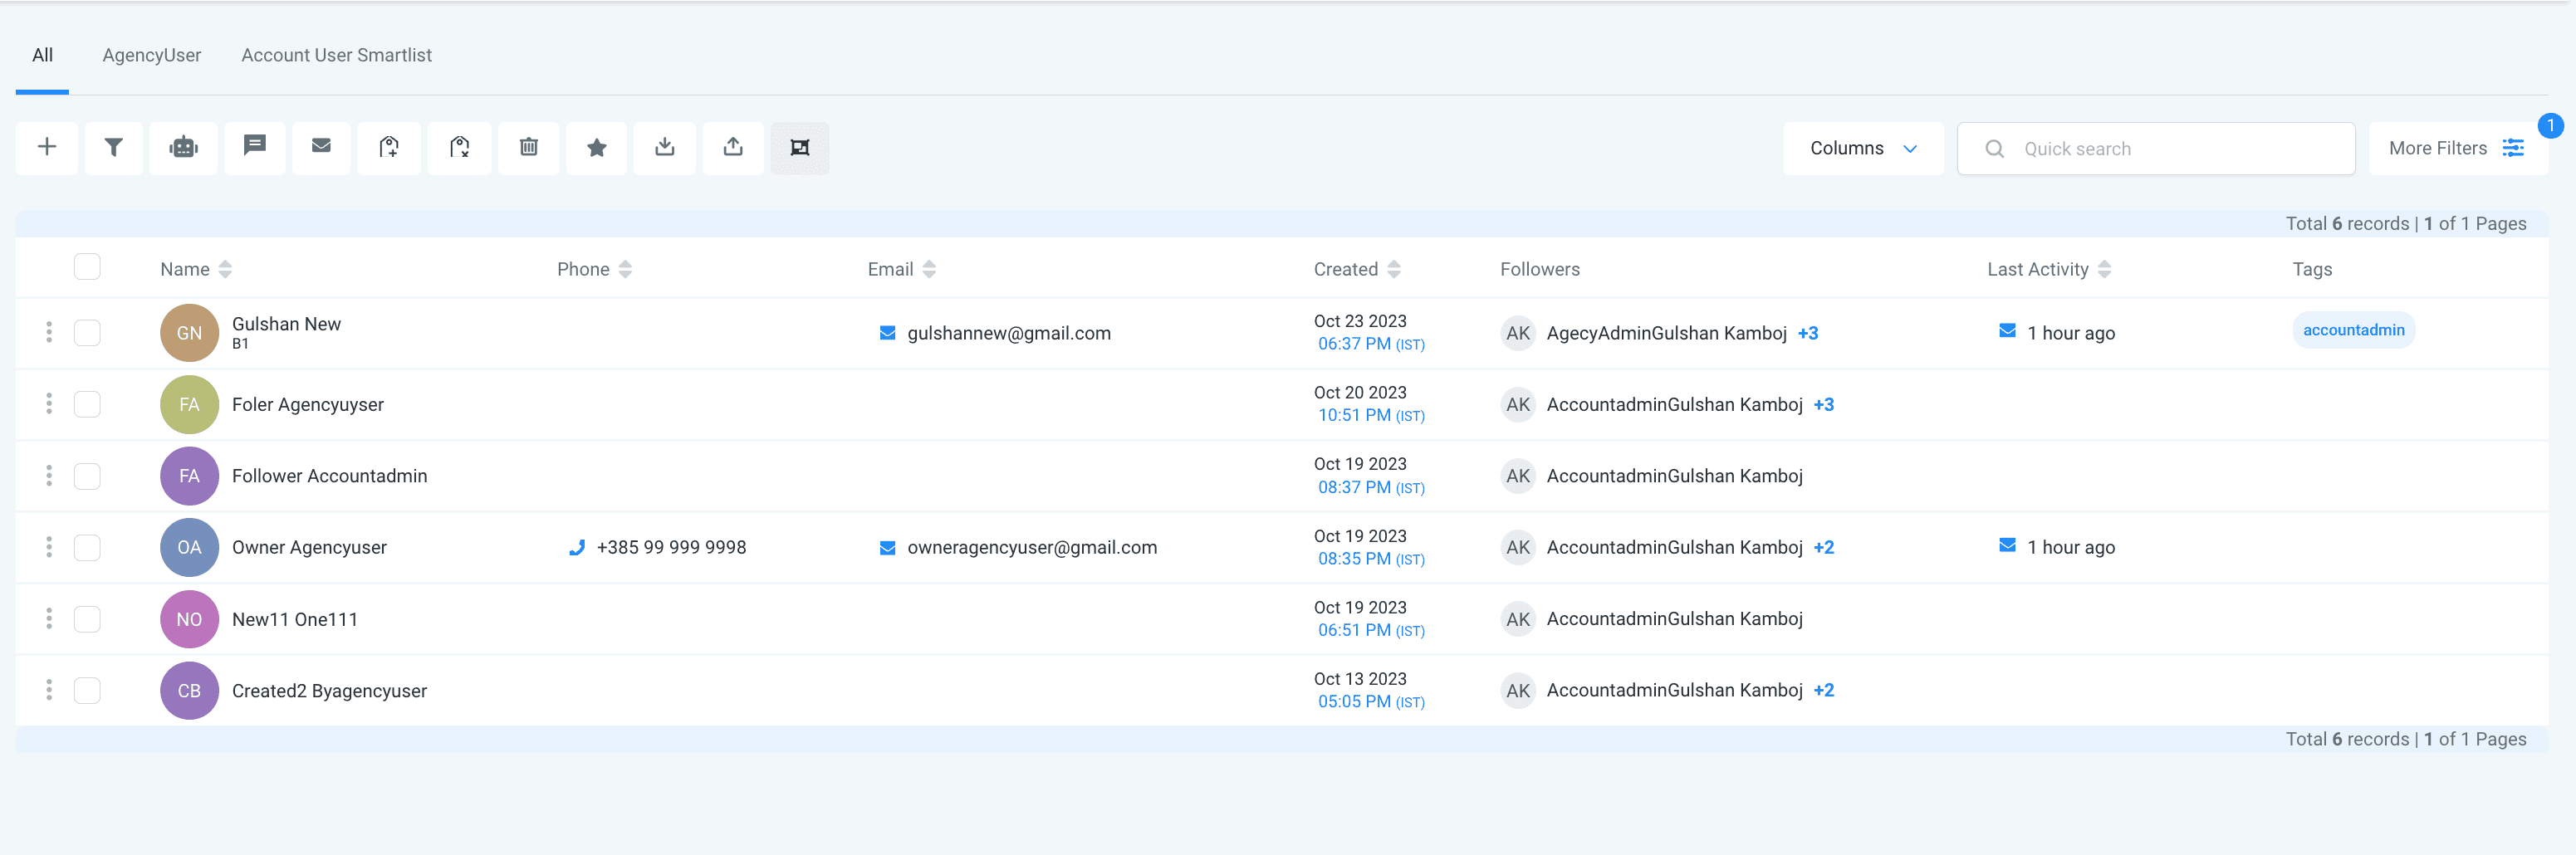The width and height of the screenshot is (2576, 855).
Task: Click the GN avatar of Gulshan New
Action: point(189,333)
